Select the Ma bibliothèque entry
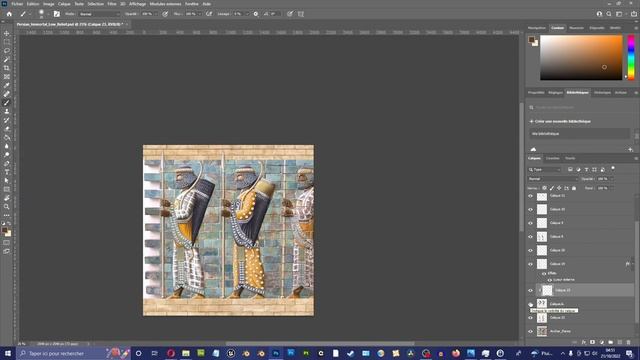 579,133
